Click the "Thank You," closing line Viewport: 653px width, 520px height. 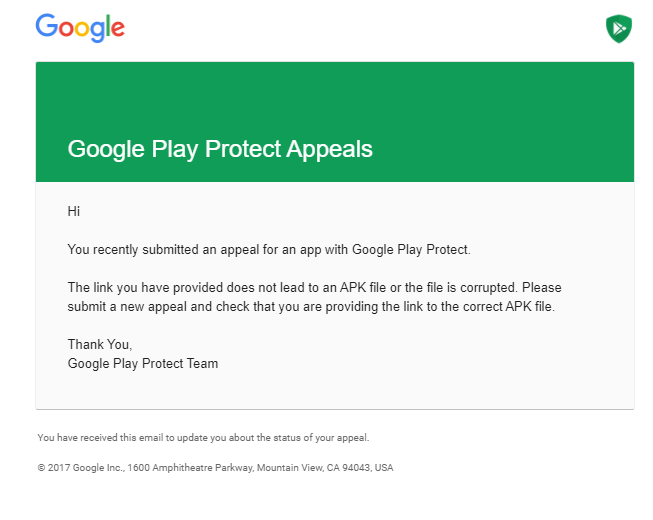tap(100, 344)
